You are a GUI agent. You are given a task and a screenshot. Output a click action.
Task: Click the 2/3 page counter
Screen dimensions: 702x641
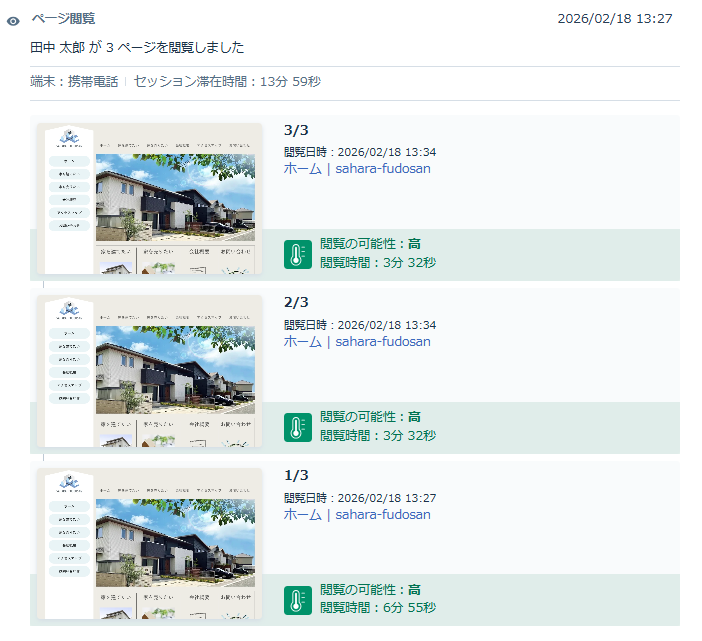click(296, 302)
